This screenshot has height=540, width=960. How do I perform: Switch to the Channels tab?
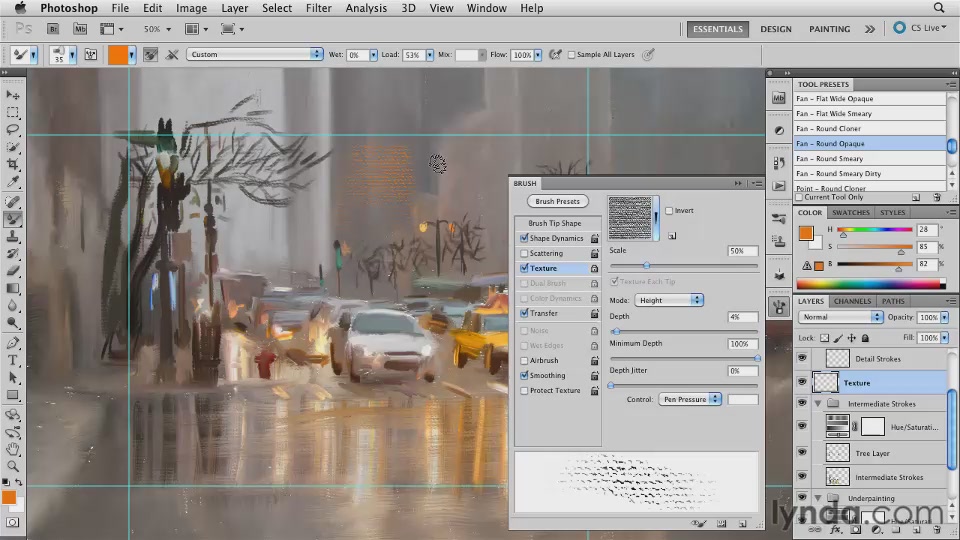852,301
